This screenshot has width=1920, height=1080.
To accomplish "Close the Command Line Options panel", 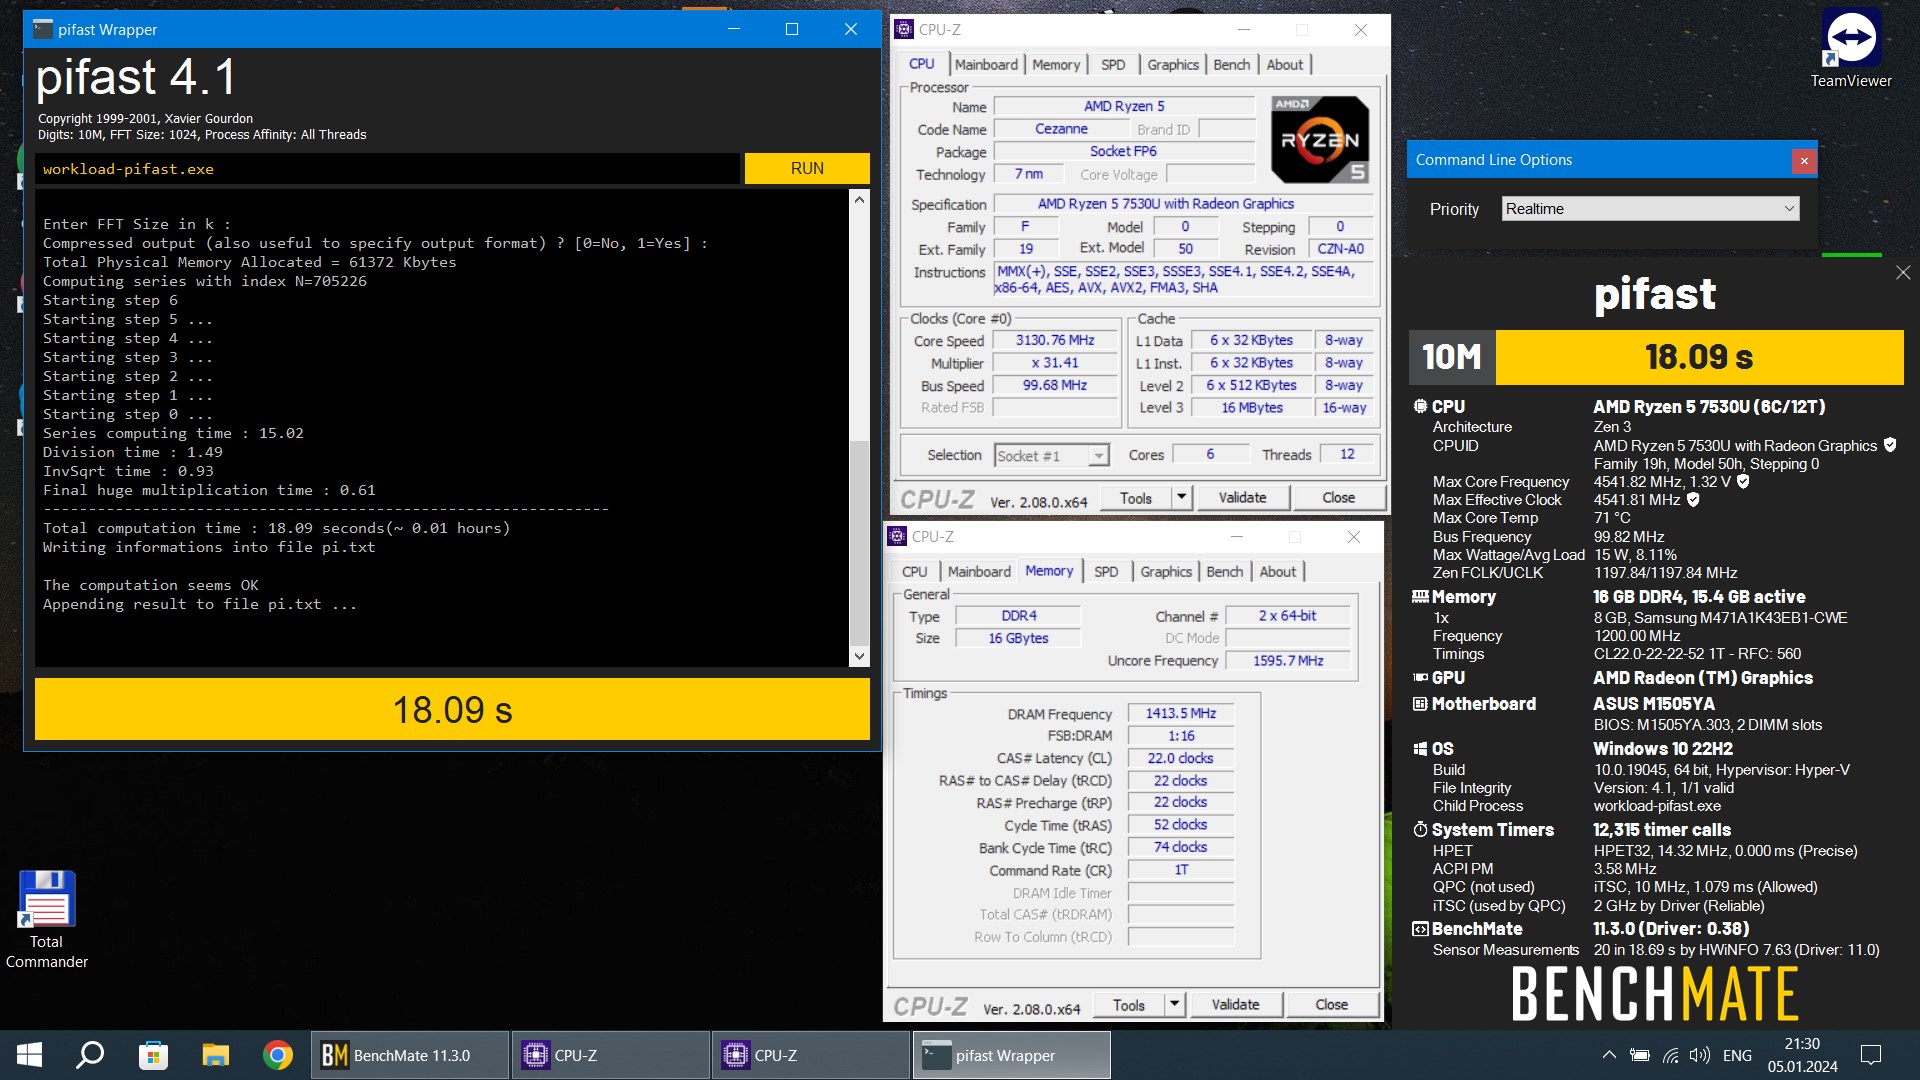I will coord(1803,160).
